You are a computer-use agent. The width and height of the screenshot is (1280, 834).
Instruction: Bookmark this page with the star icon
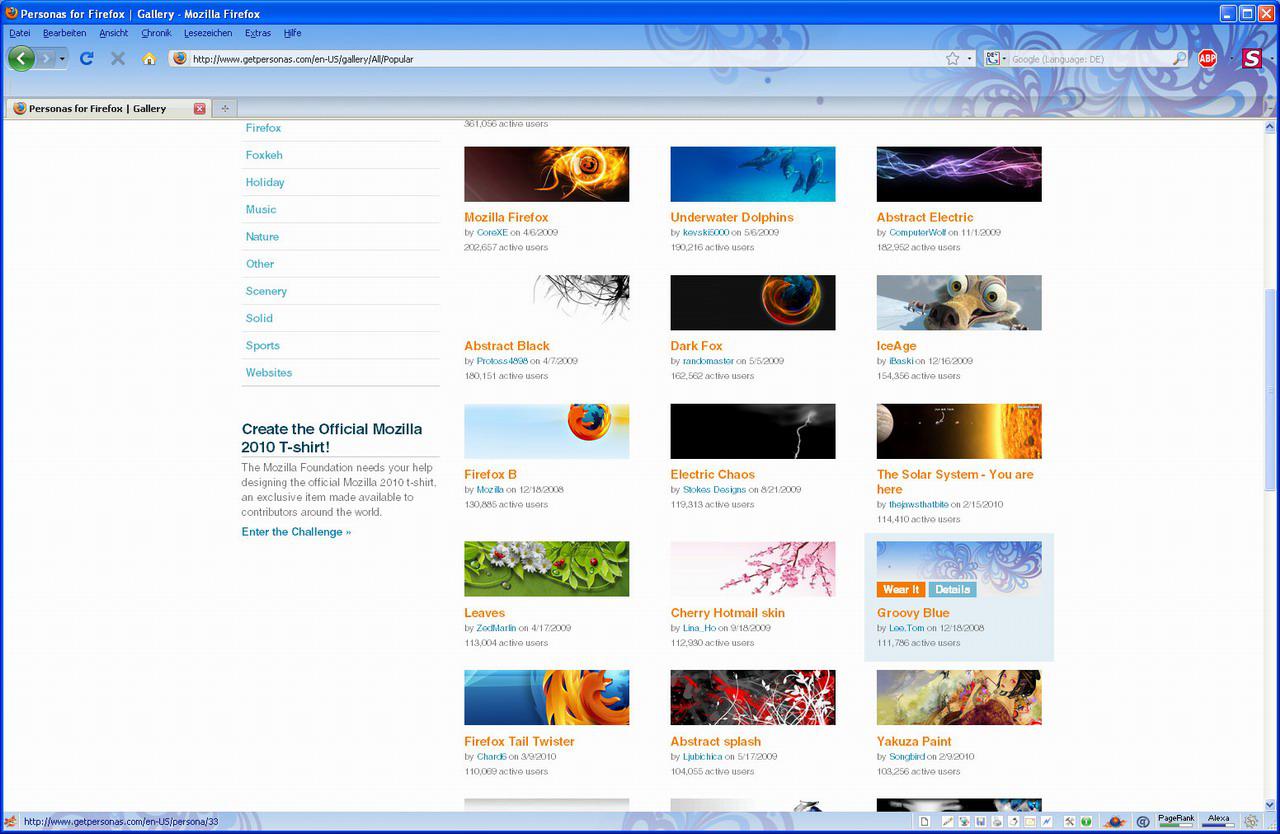(953, 59)
